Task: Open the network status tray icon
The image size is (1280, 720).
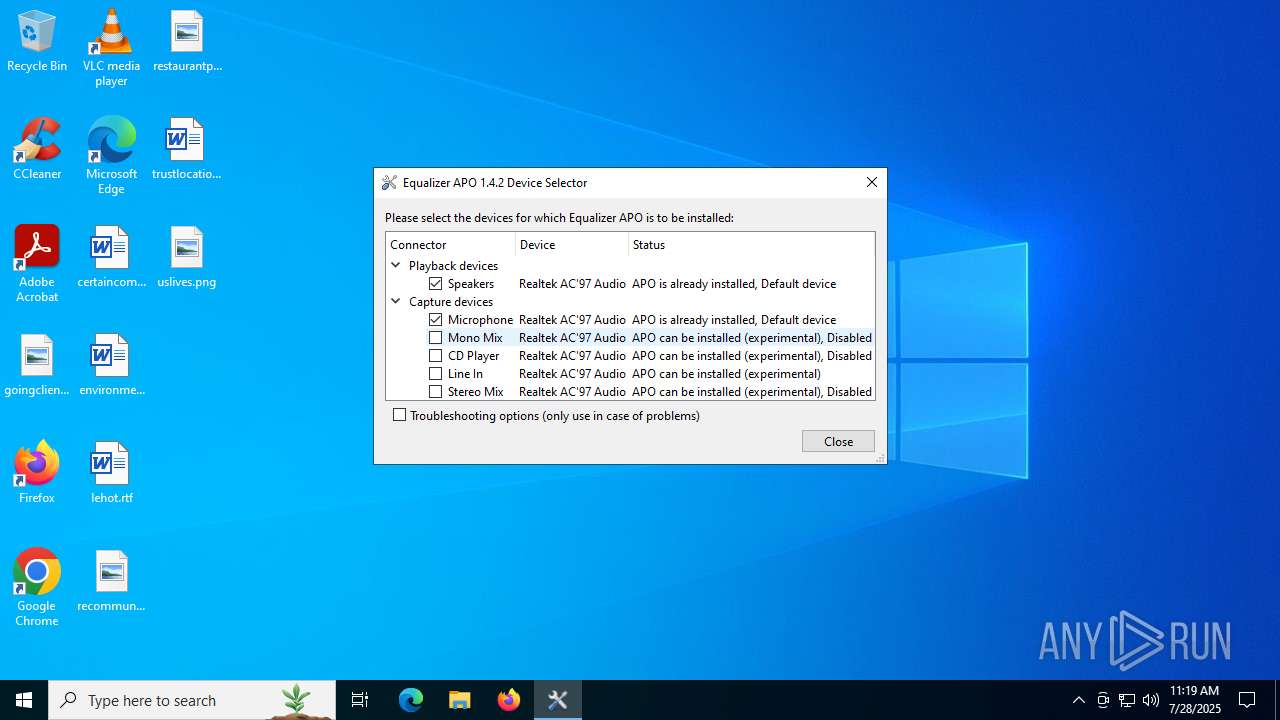Action: click(1127, 700)
